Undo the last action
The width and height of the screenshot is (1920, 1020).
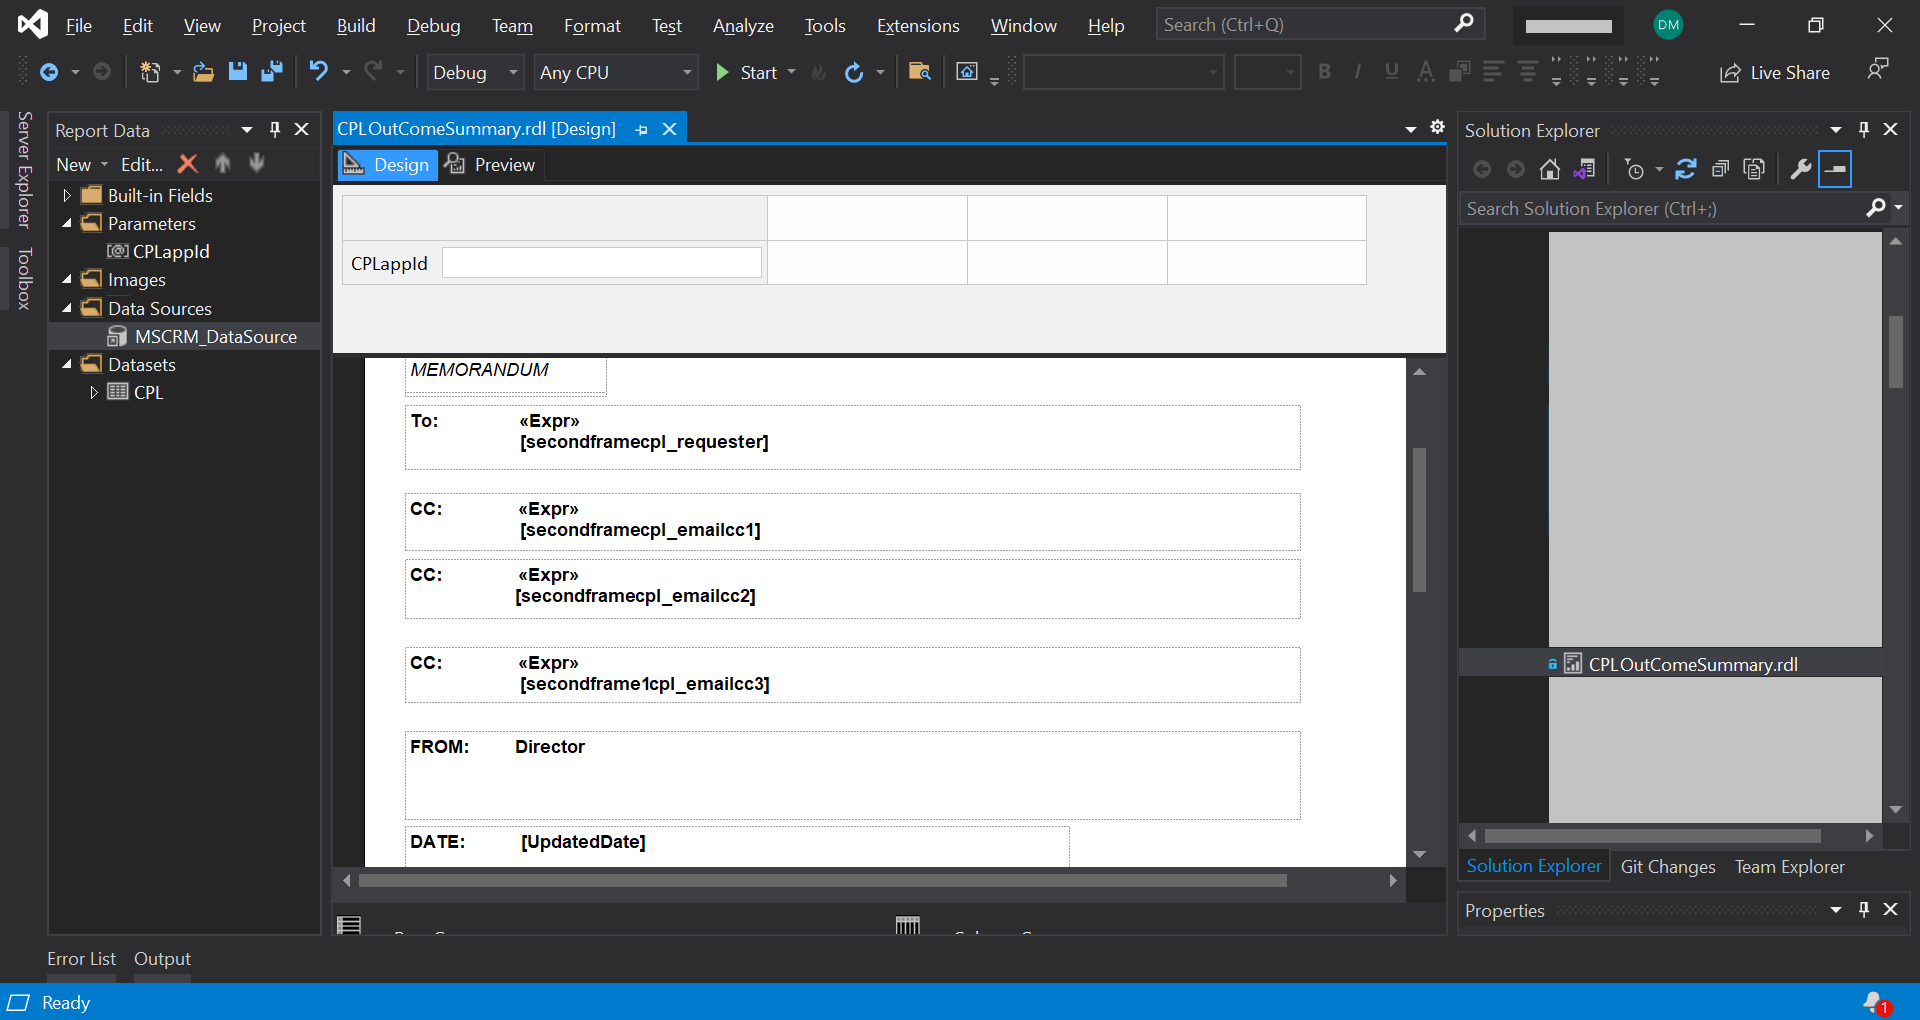click(x=319, y=71)
